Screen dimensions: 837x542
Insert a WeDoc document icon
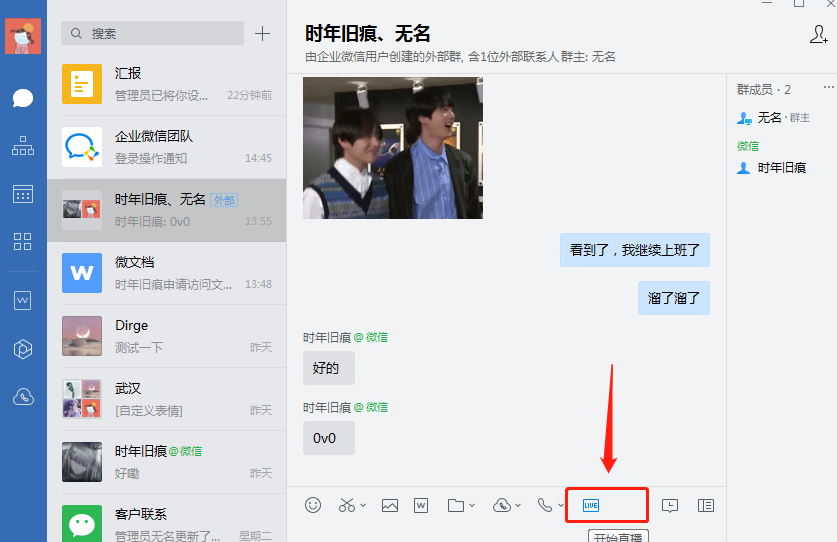421,505
